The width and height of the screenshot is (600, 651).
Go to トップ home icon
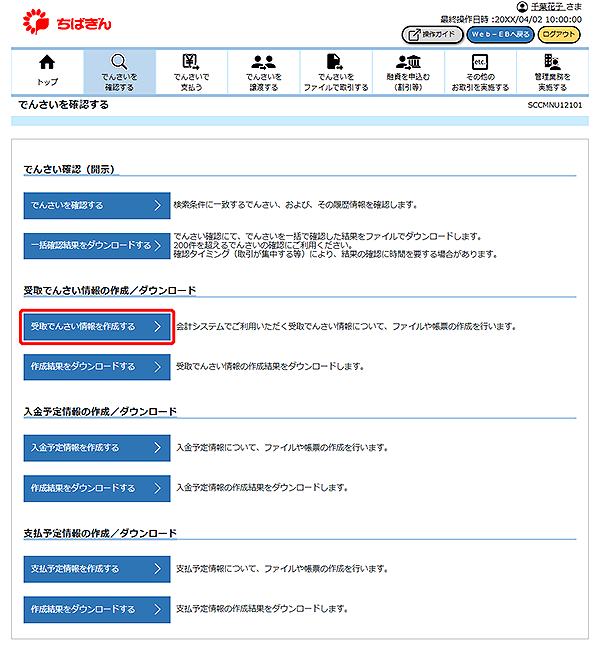click(47, 63)
